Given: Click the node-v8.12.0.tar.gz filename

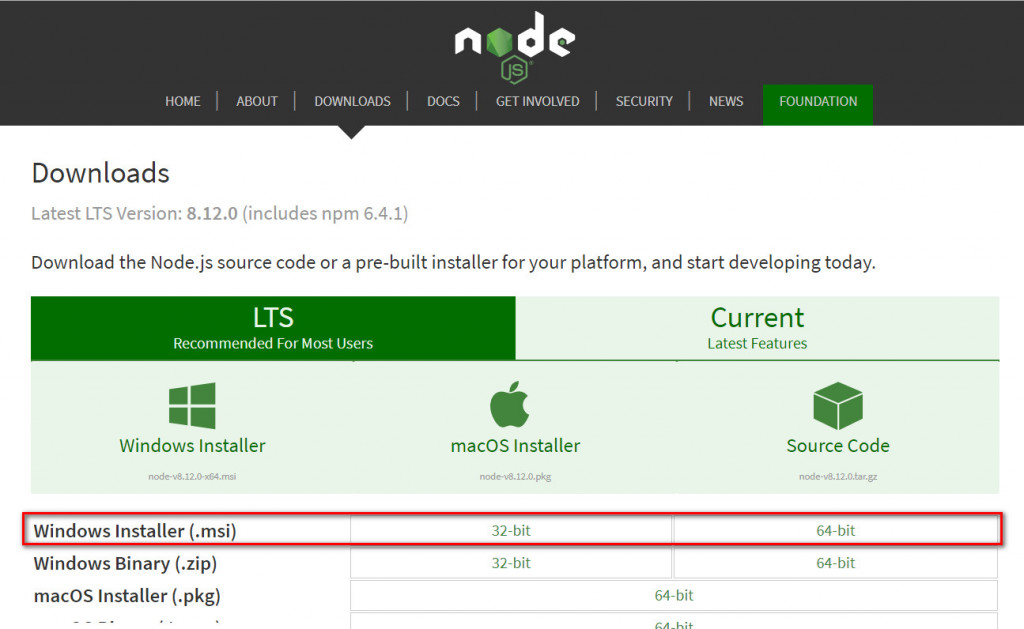Looking at the screenshot, I should tap(838, 476).
